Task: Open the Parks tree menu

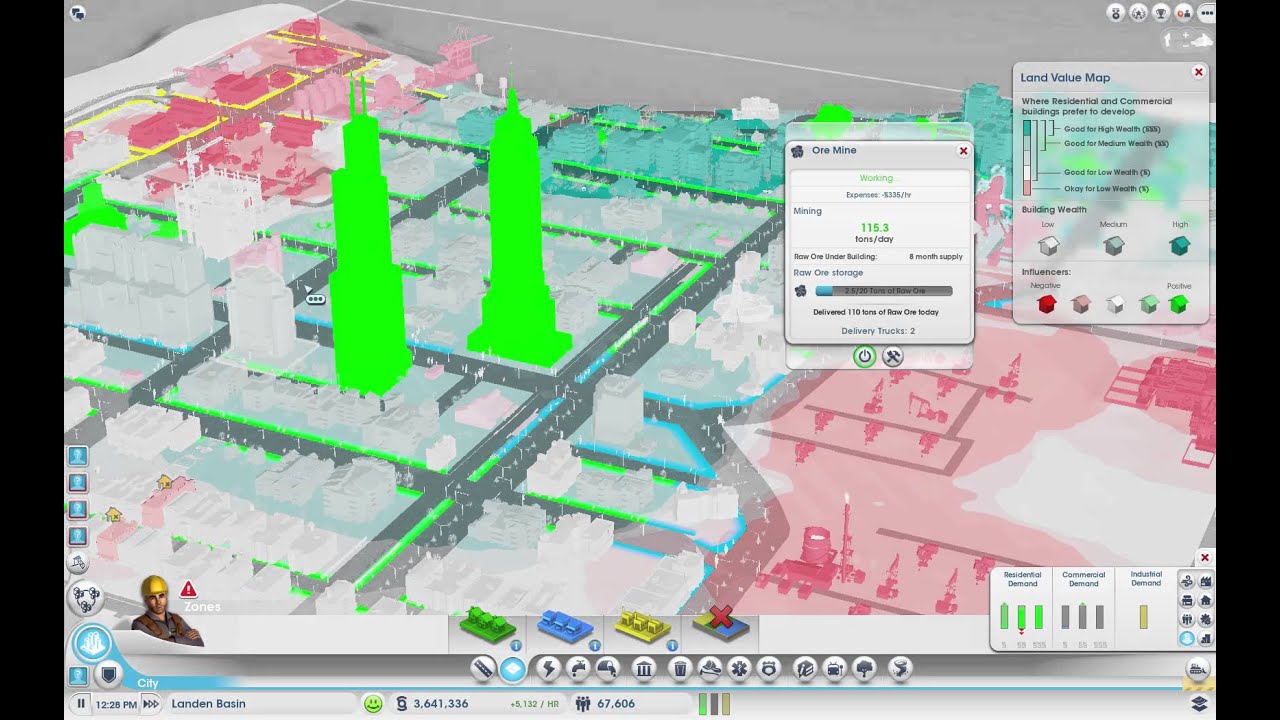Action: (865, 668)
